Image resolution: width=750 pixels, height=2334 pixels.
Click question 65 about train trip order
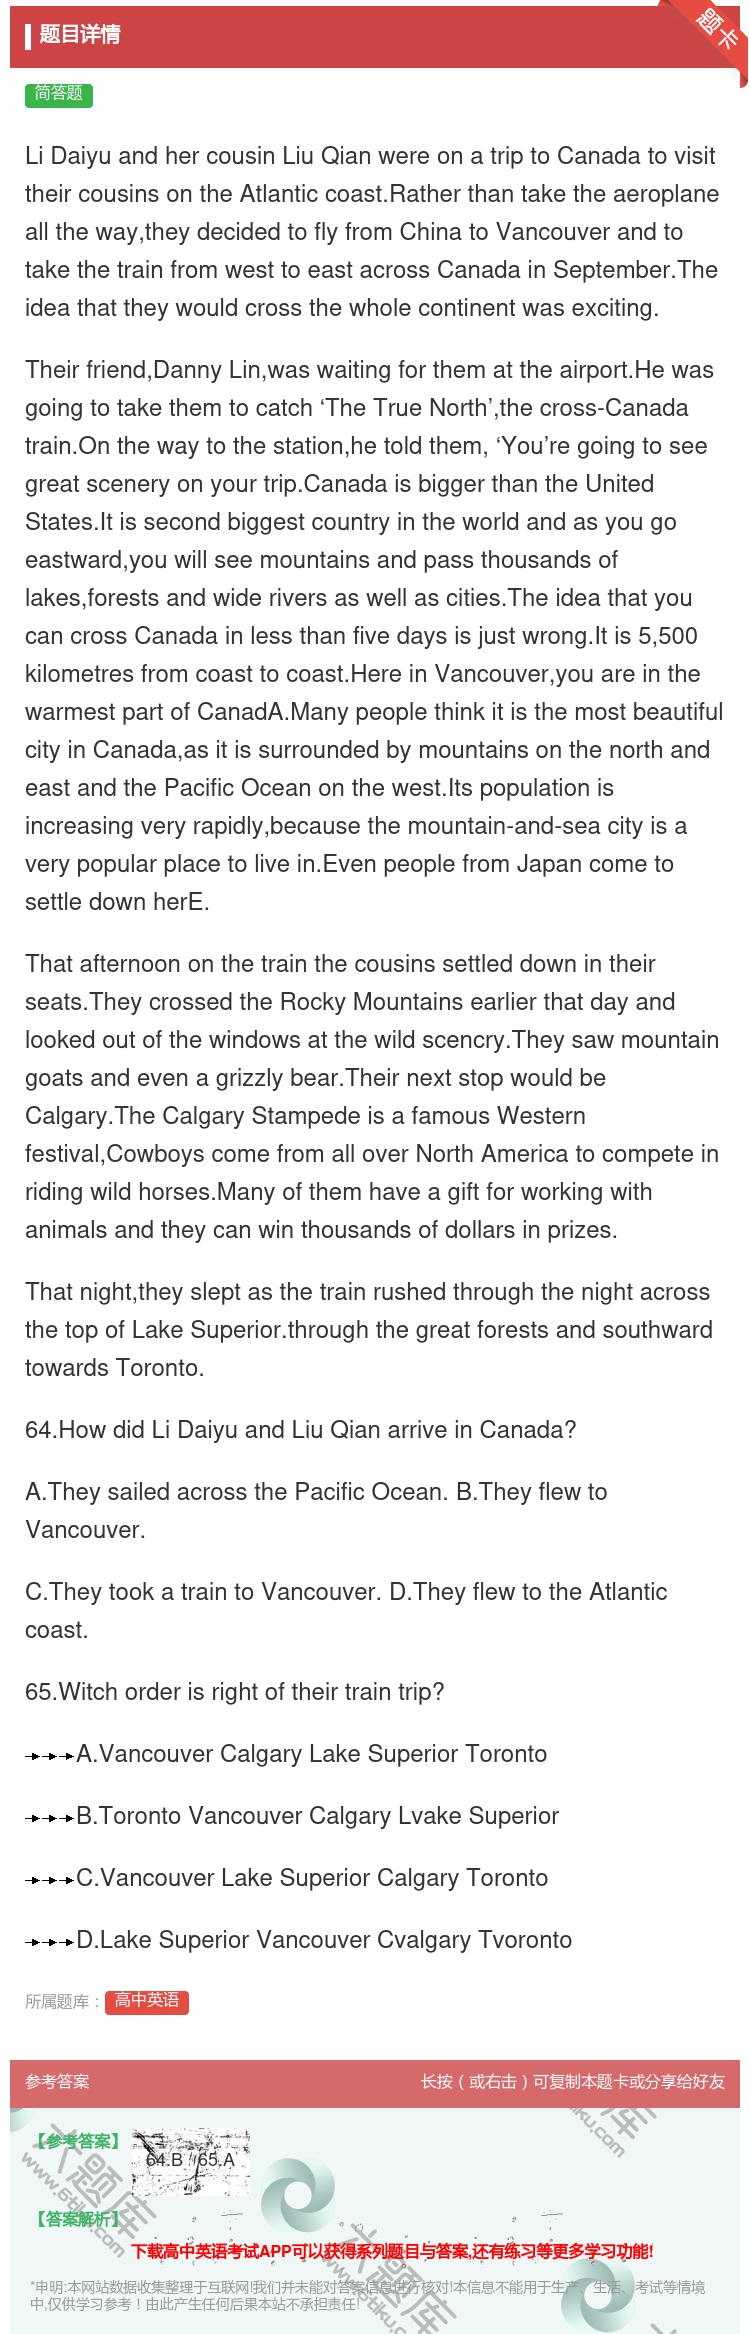[235, 1692]
